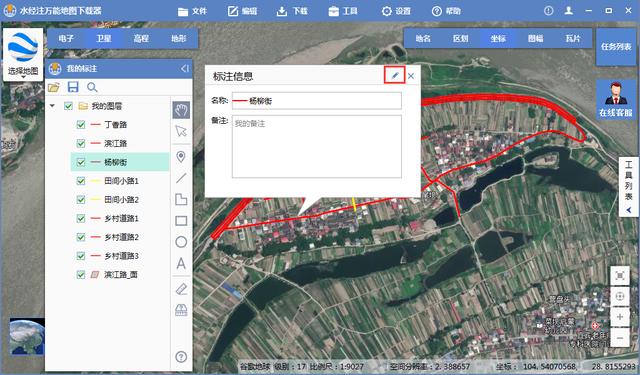Click the globe thumbnail in the corner
This screenshot has width=640, height=375.
point(27,336)
